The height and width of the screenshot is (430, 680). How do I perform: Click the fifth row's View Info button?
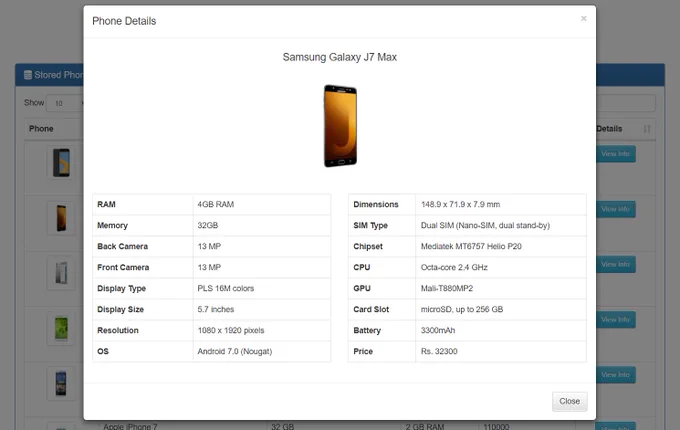pyautogui.click(x=615, y=375)
